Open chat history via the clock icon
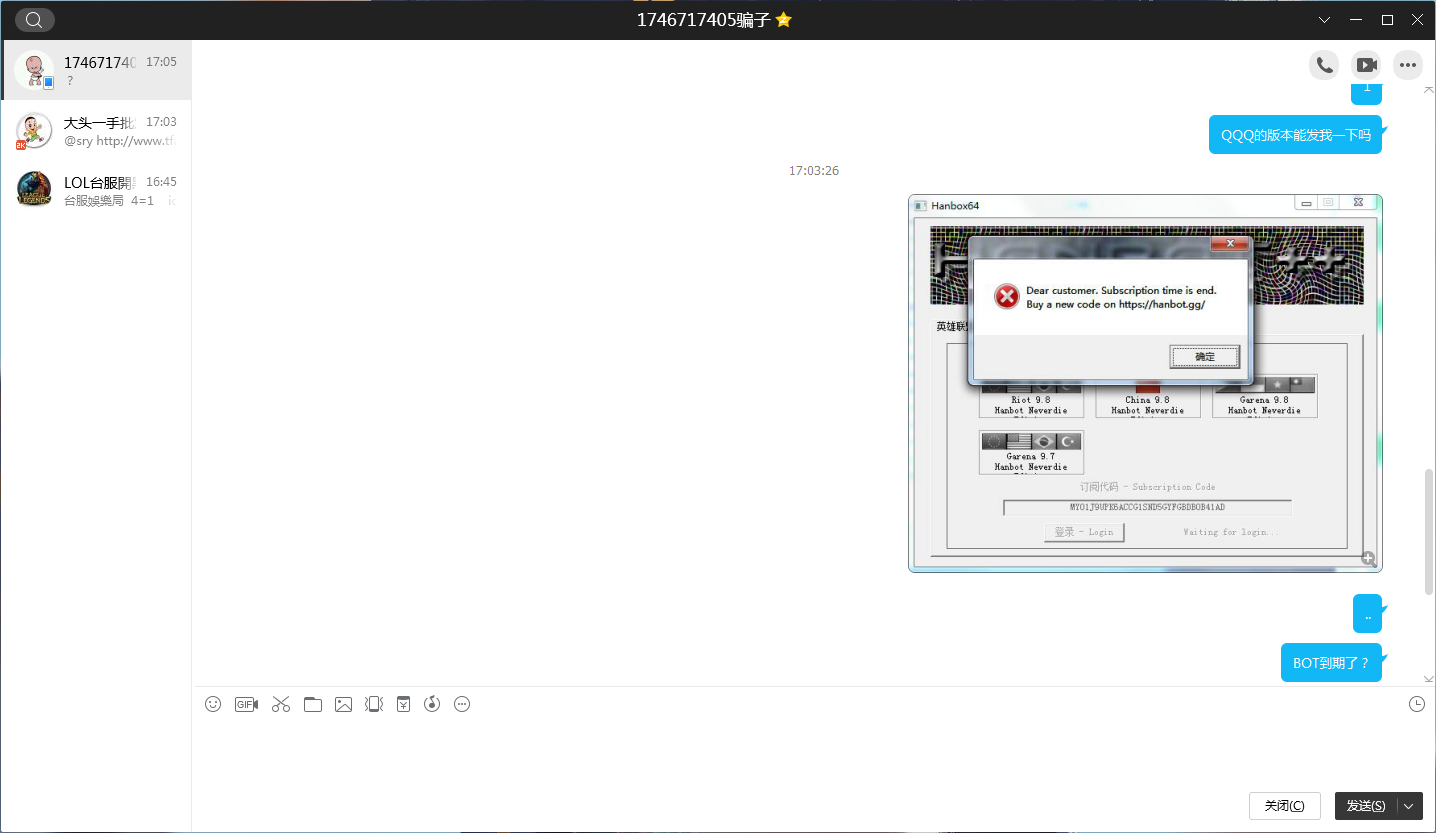Viewport: 1436px width, 833px height. 1417,704
